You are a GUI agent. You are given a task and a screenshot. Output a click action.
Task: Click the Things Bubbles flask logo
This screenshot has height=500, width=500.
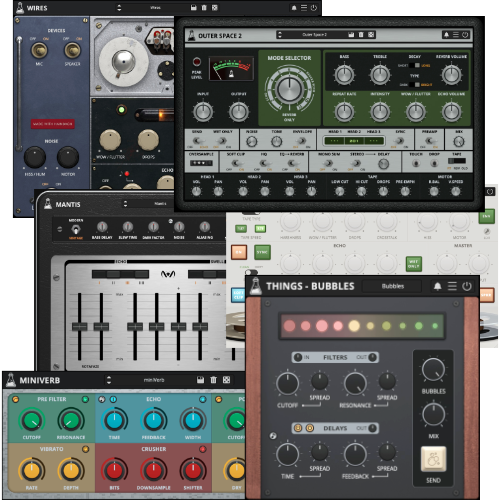click(x=256, y=286)
